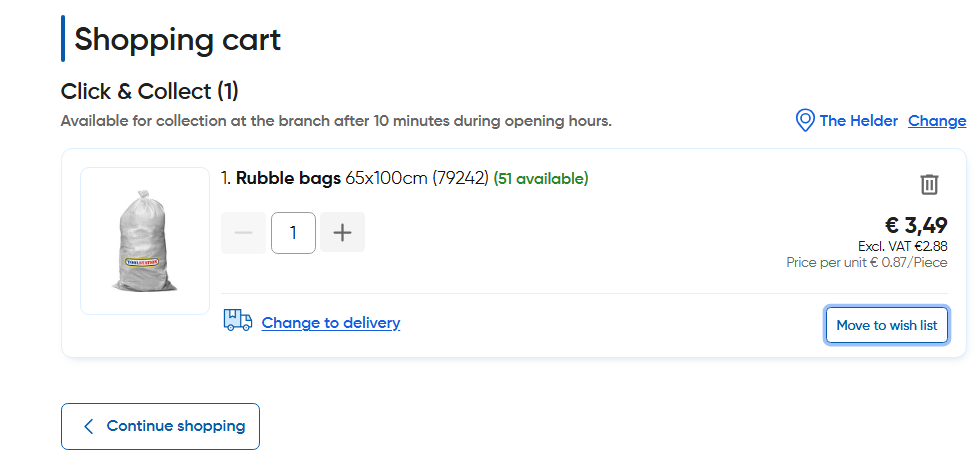Click the 51 available stock label
978x465 pixels.
pyautogui.click(x=541, y=179)
